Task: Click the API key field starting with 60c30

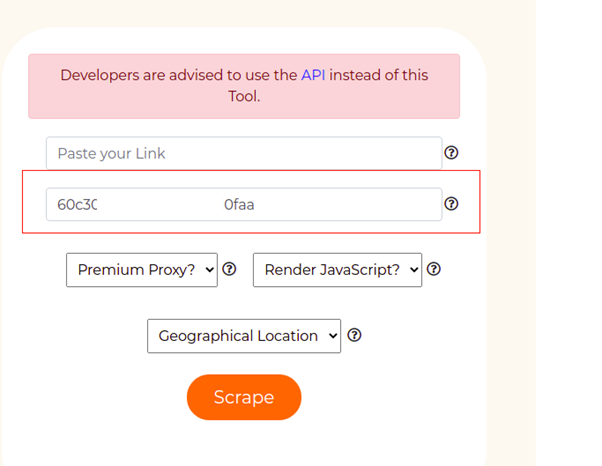Action: [244, 204]
